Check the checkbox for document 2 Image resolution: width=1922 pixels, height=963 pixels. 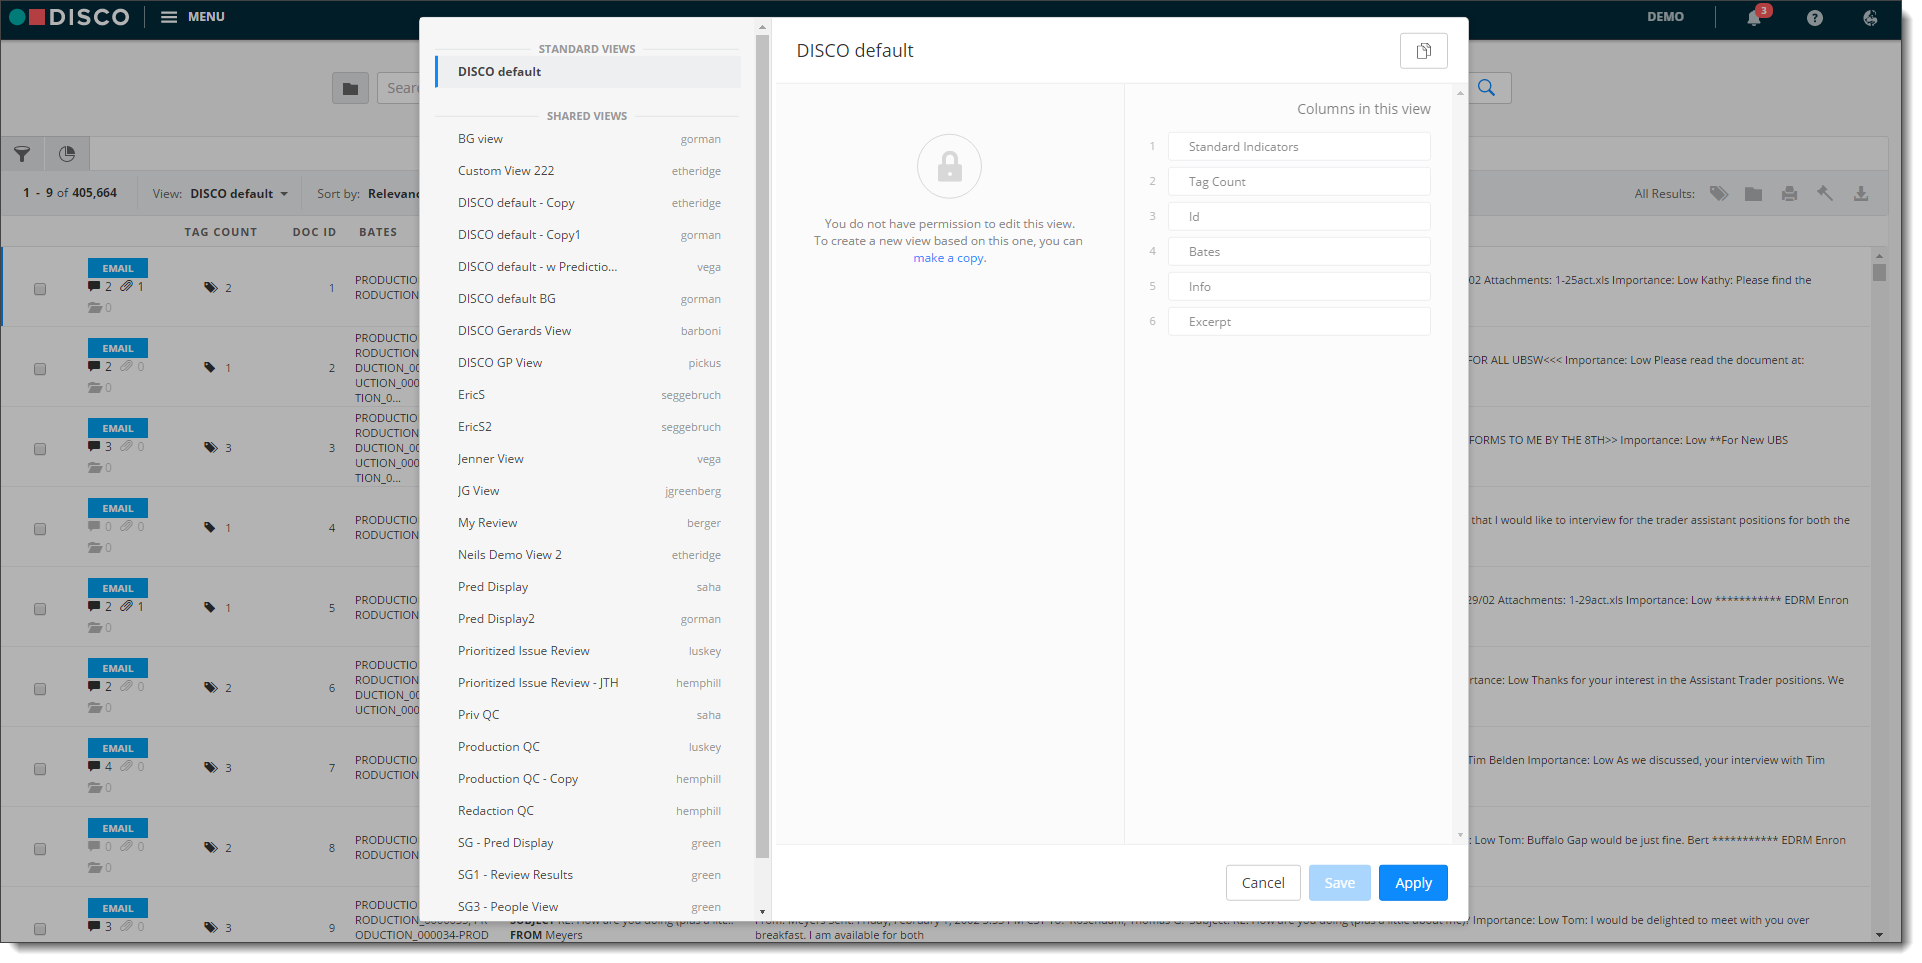point(40,369)
